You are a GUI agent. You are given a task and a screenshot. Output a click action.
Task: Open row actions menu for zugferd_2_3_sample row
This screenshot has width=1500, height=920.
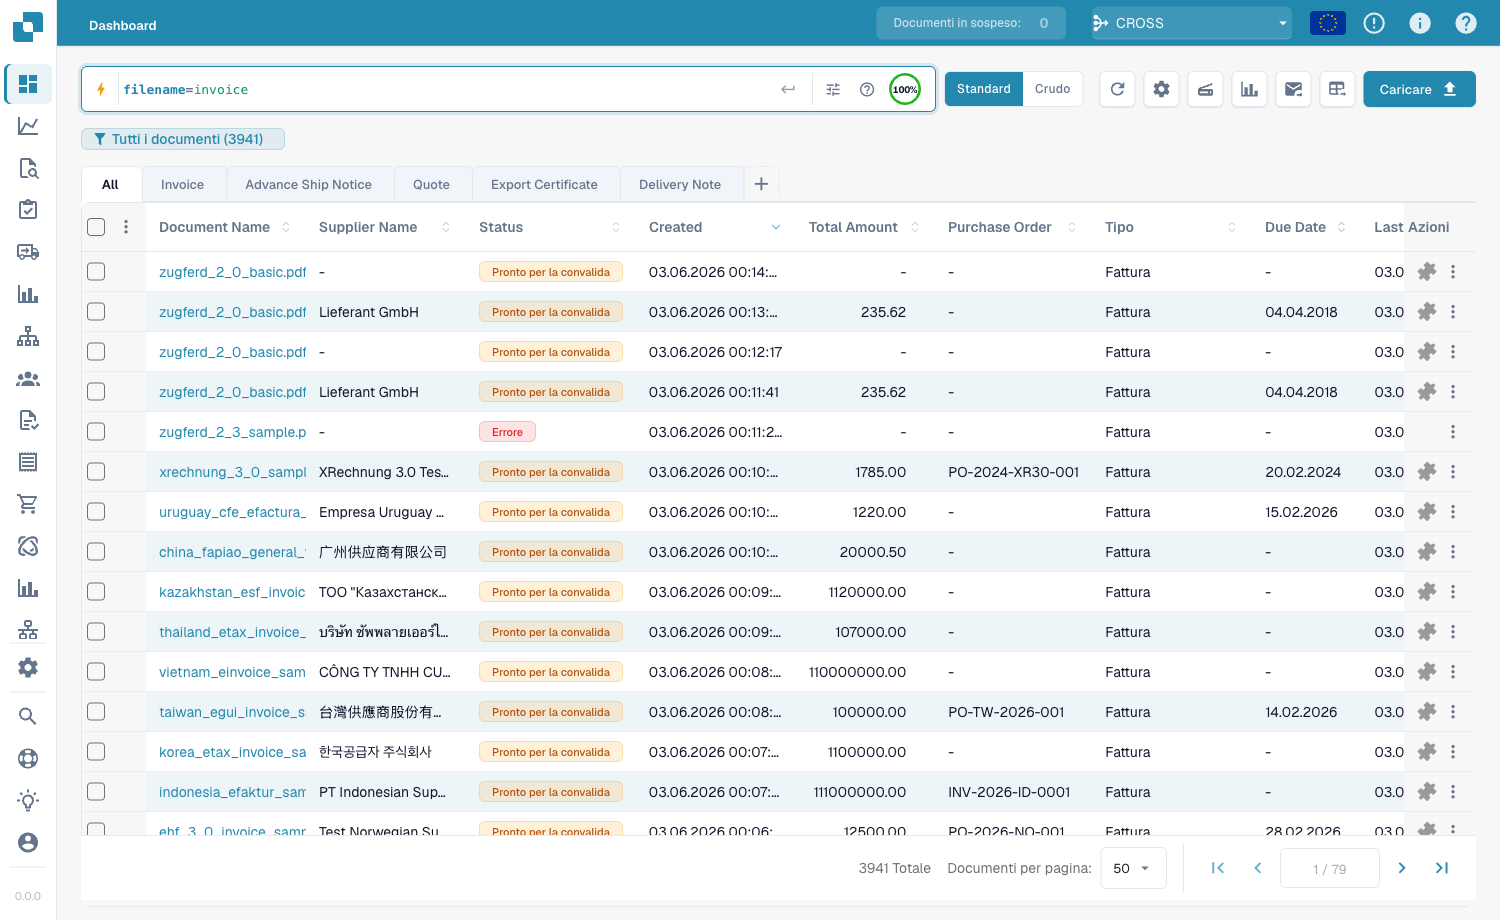1453,432
